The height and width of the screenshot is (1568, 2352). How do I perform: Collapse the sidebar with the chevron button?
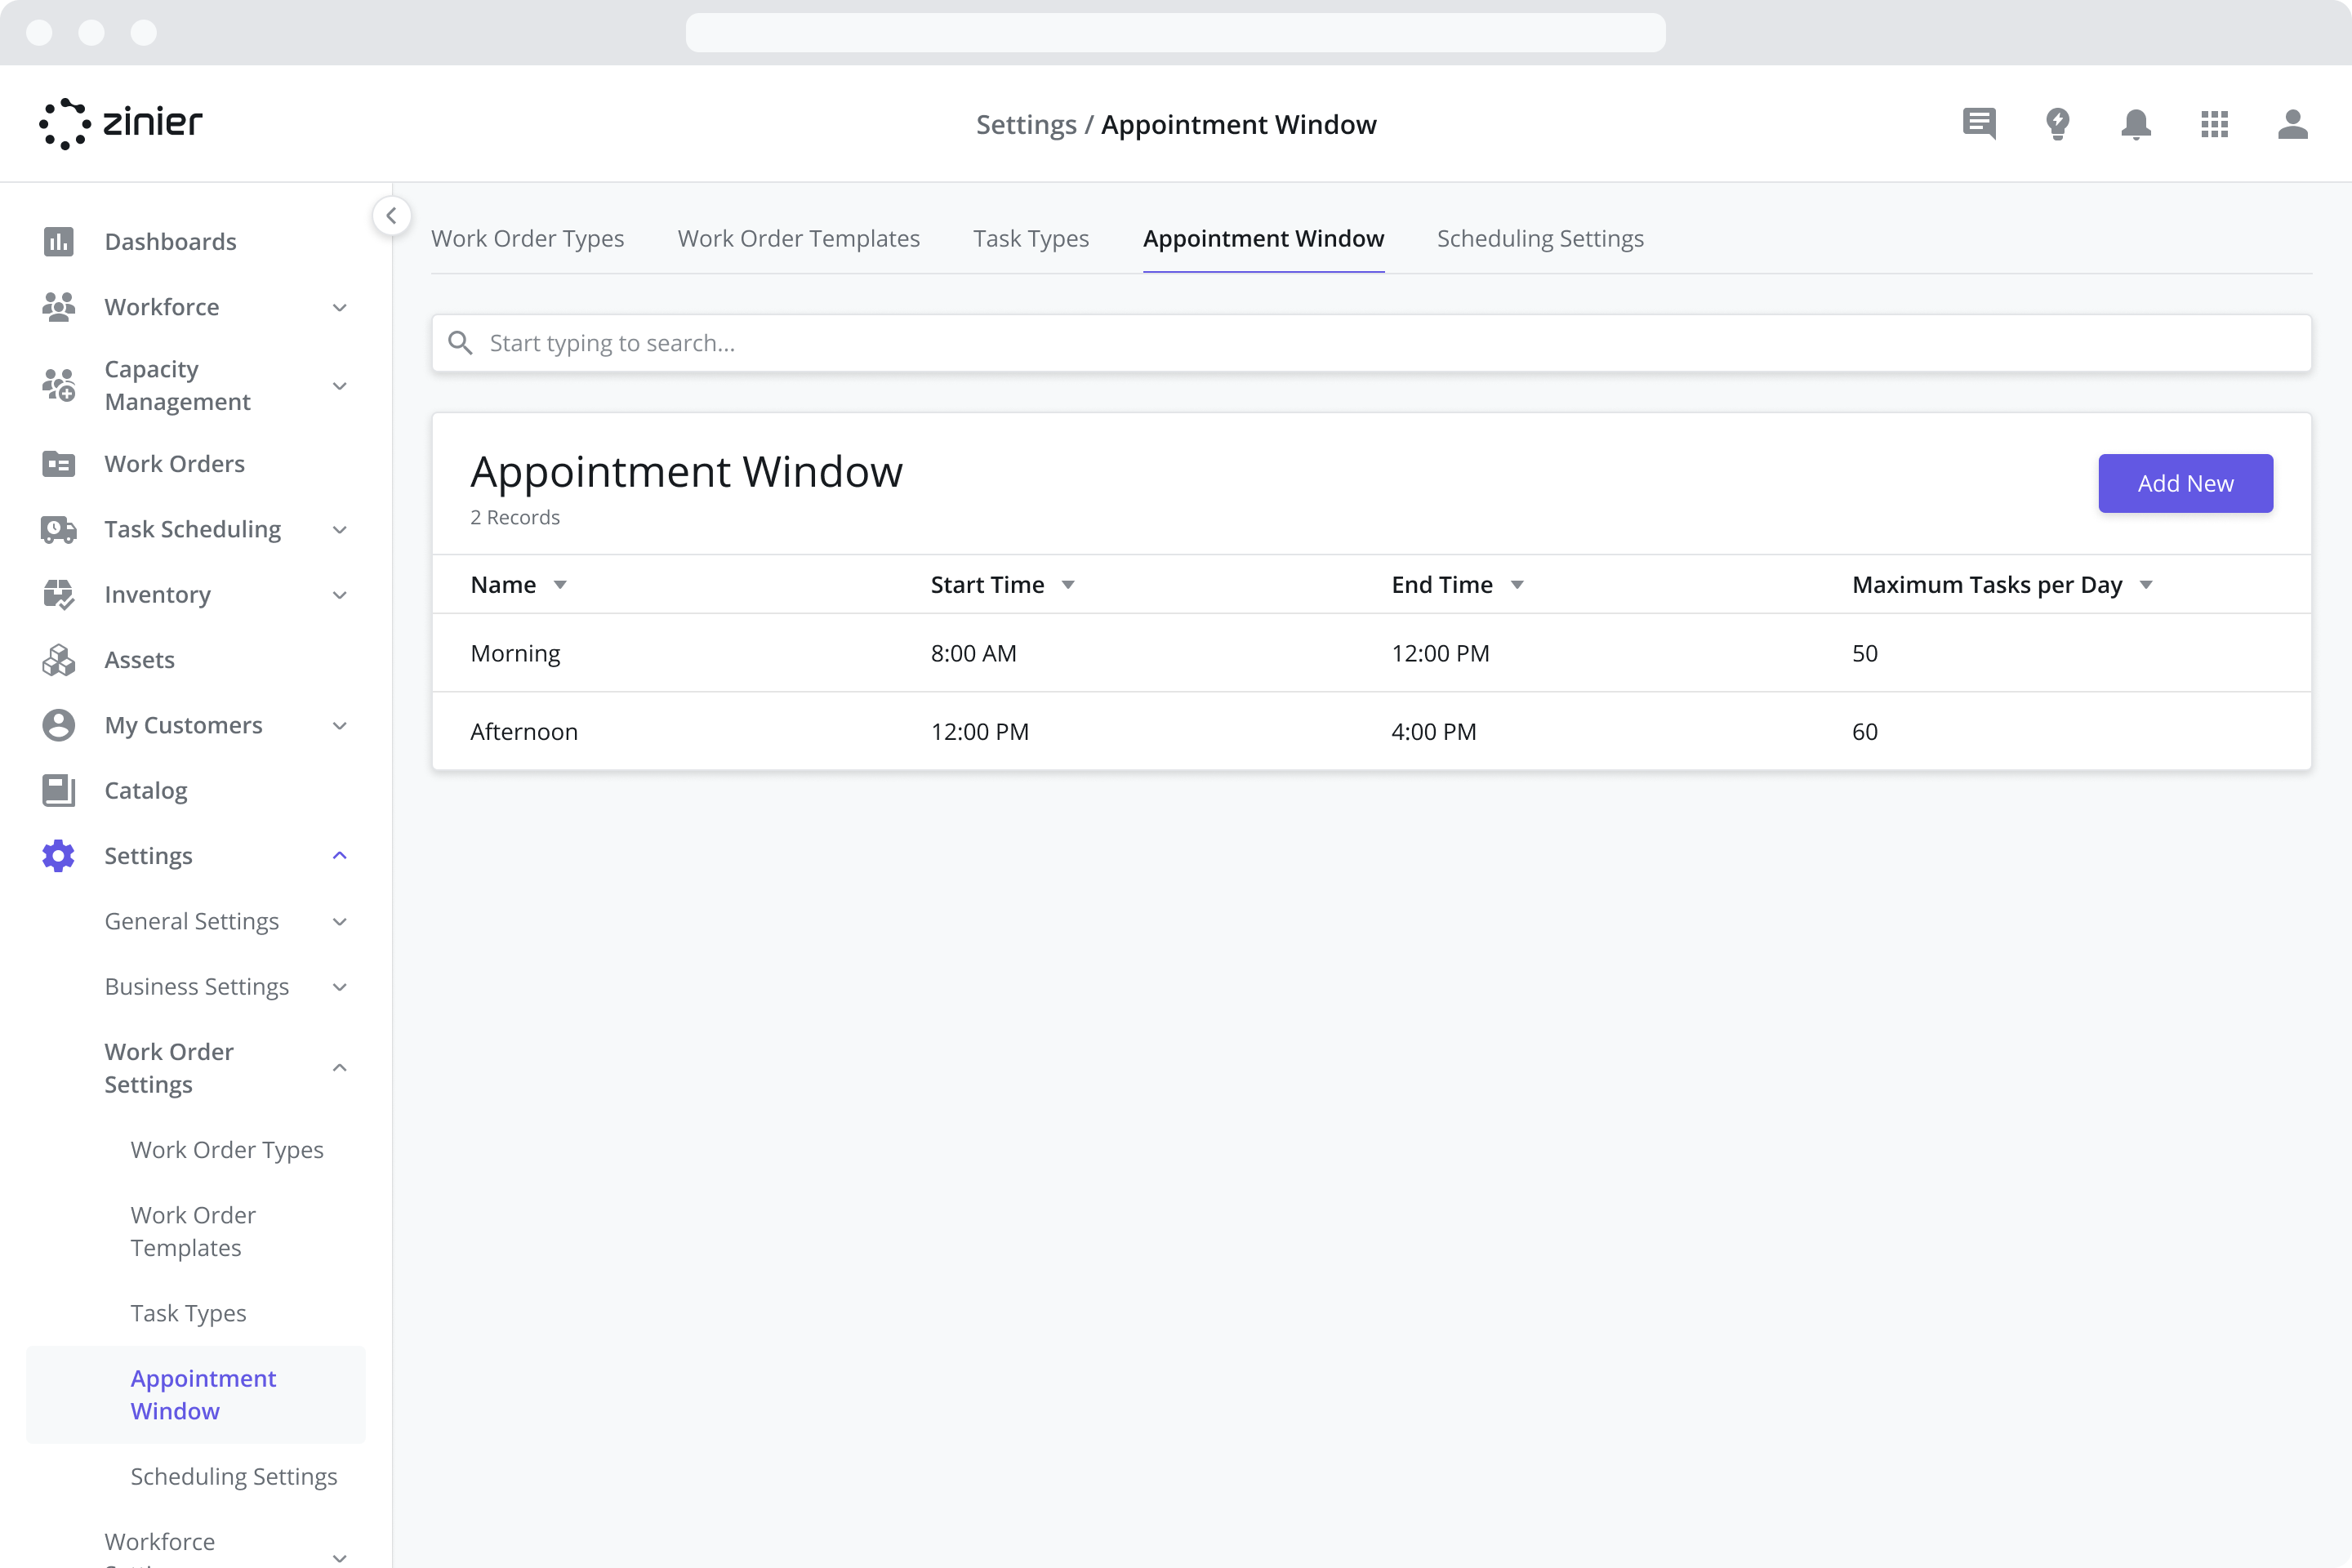[x=391, y=215]
